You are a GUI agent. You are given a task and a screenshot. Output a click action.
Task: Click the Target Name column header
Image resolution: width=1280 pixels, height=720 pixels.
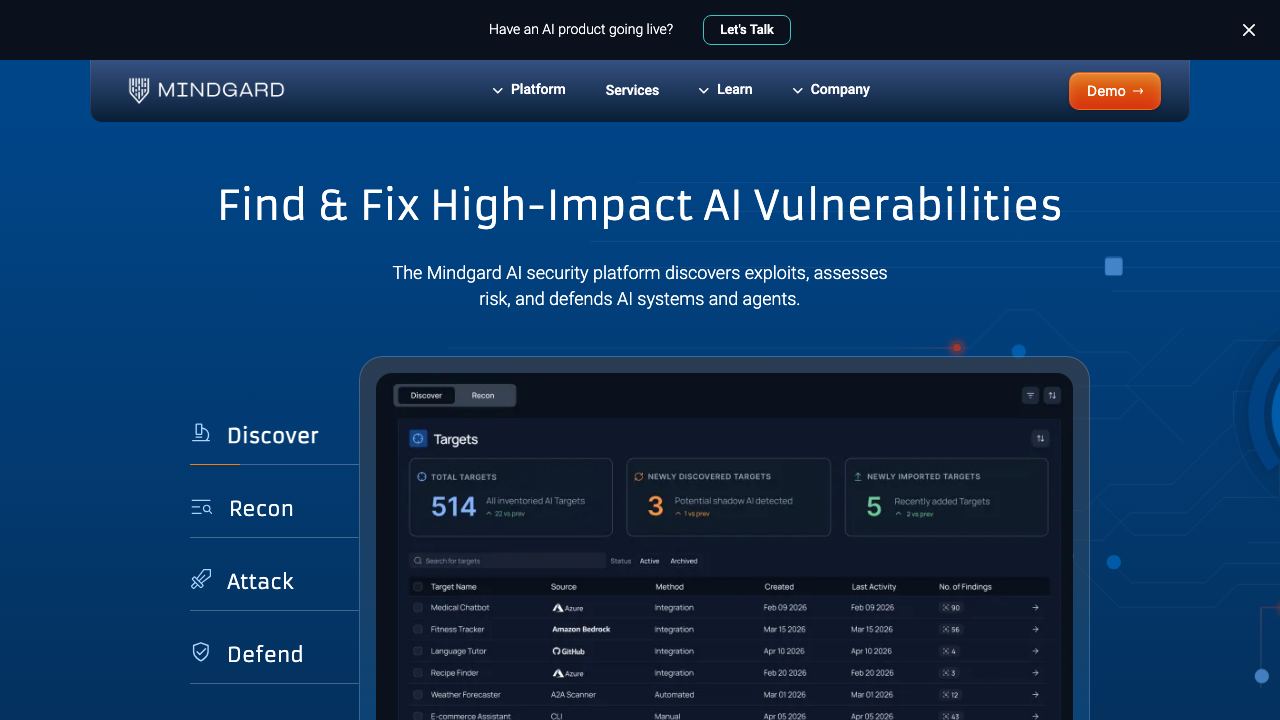(x=453, y=587)
